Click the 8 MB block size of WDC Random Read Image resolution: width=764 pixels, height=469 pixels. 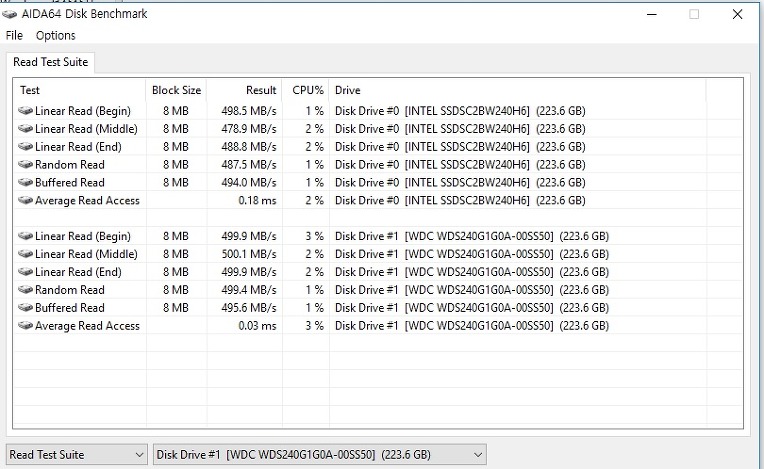pos(176,290)
